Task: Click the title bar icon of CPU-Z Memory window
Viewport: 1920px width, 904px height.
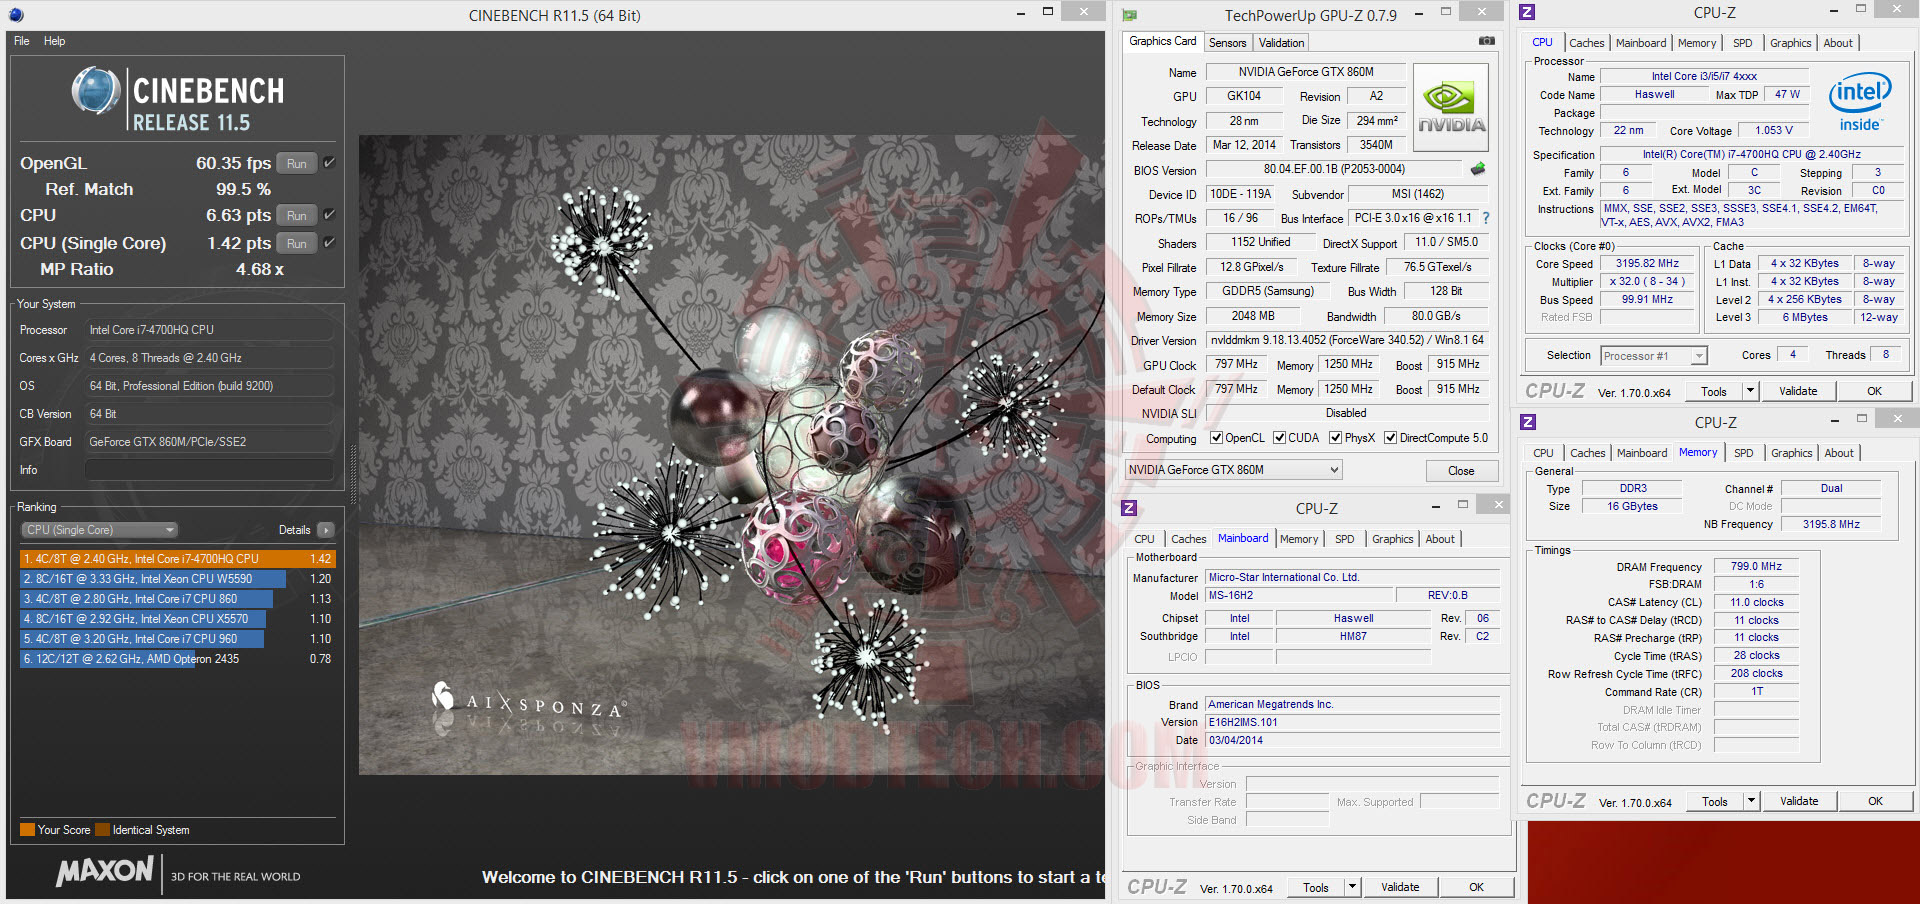Action: [1528, 422]
